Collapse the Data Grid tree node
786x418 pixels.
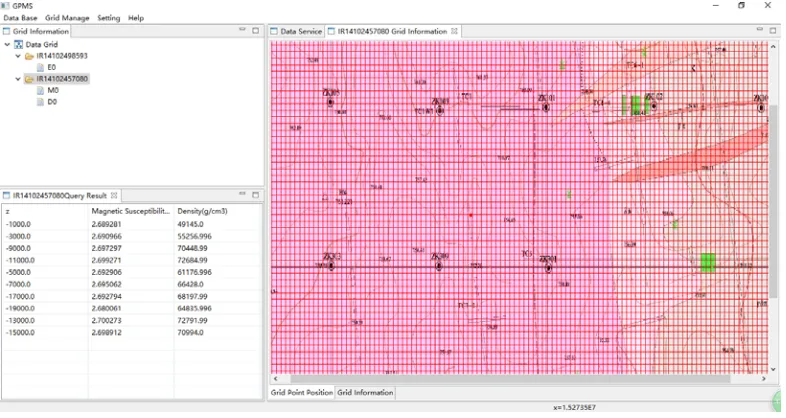coord(7,45)
